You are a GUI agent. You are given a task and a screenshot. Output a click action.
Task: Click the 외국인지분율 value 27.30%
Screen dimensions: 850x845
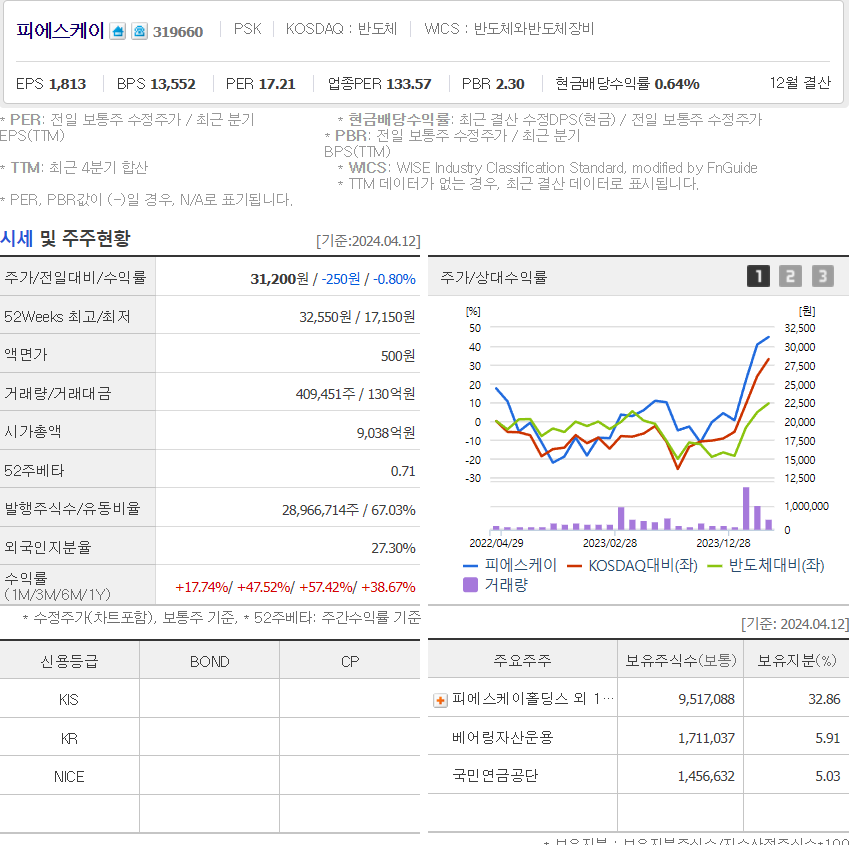pyautogui.click(x=393, y=548)
